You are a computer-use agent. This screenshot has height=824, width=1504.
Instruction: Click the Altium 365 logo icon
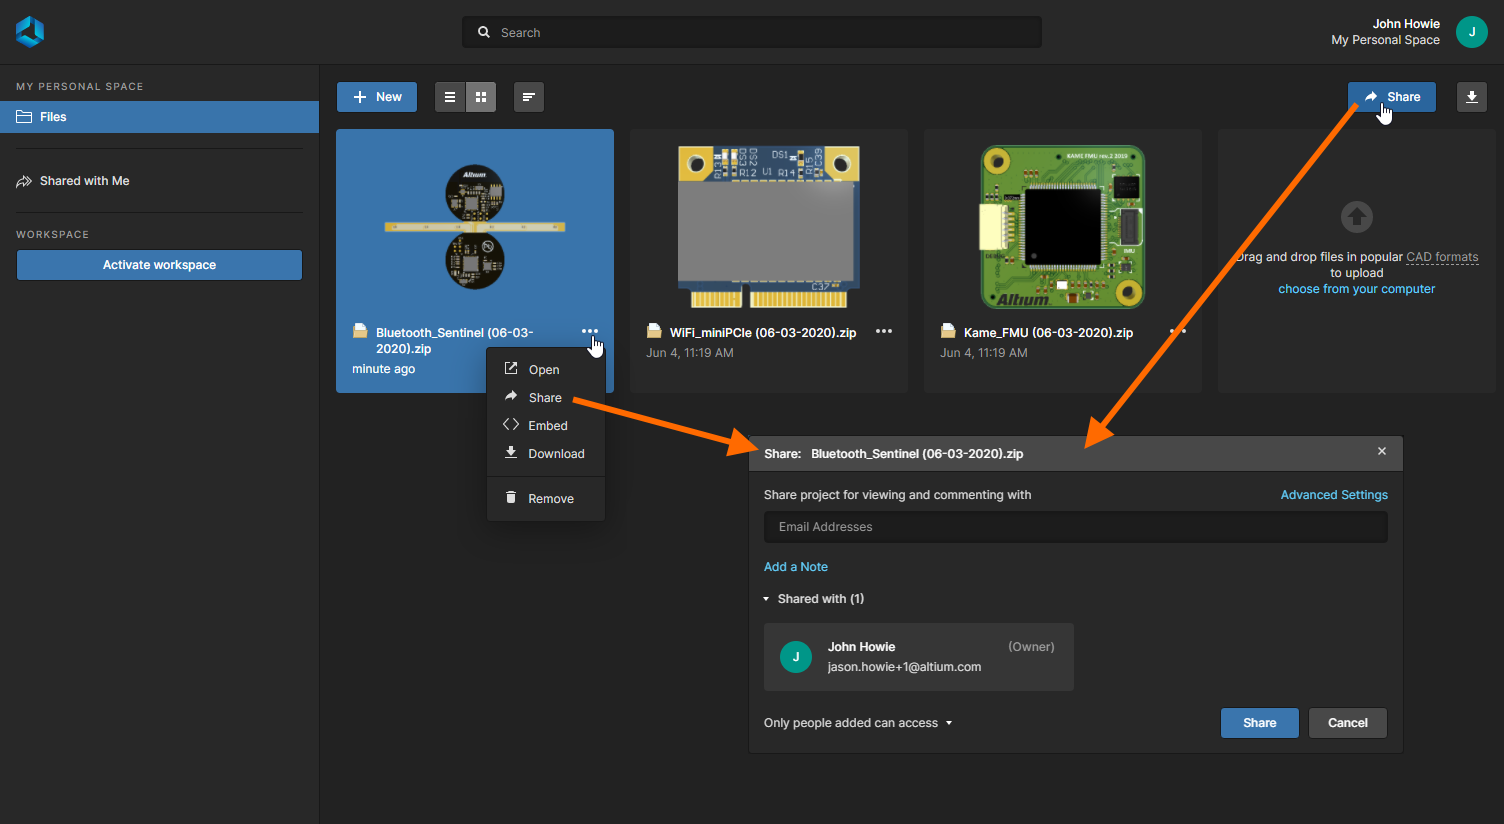click(x=30, y=32)
